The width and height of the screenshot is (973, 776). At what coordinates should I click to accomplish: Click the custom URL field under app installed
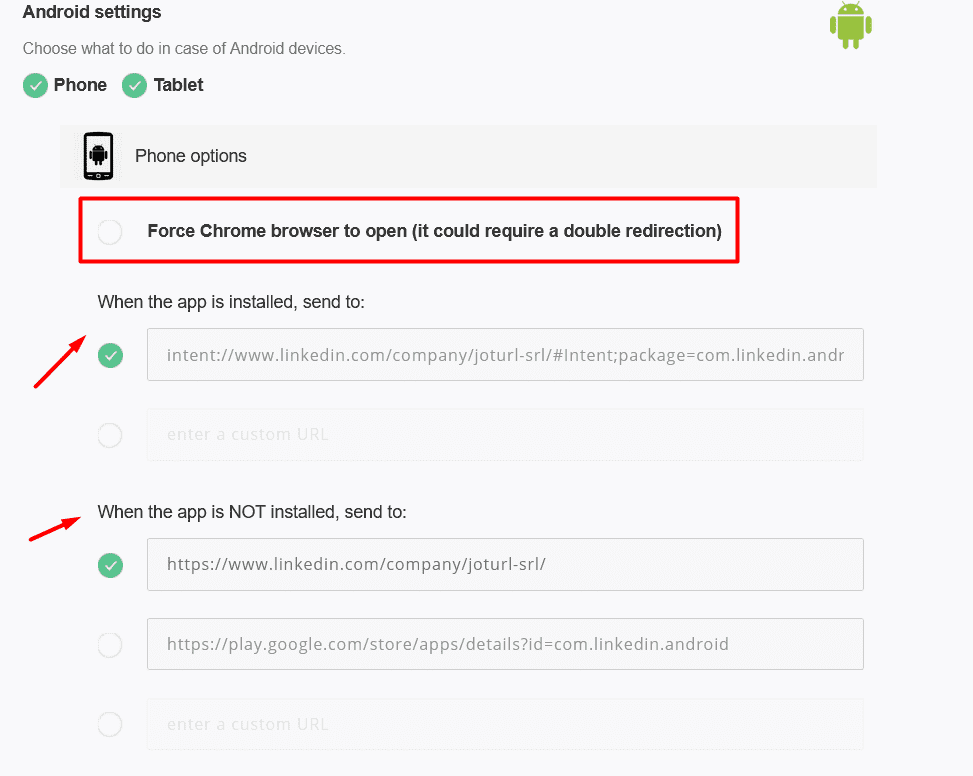pos(505,434)
